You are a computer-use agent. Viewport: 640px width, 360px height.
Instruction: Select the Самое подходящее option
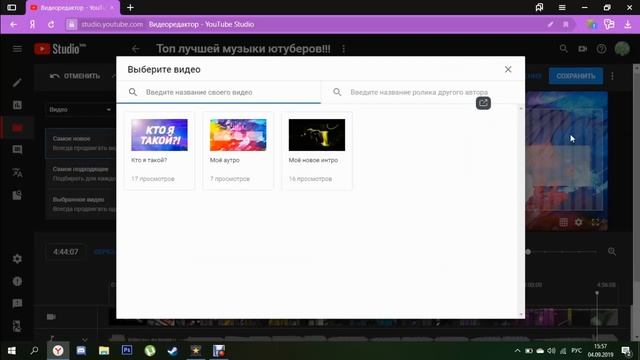(81, 174)
